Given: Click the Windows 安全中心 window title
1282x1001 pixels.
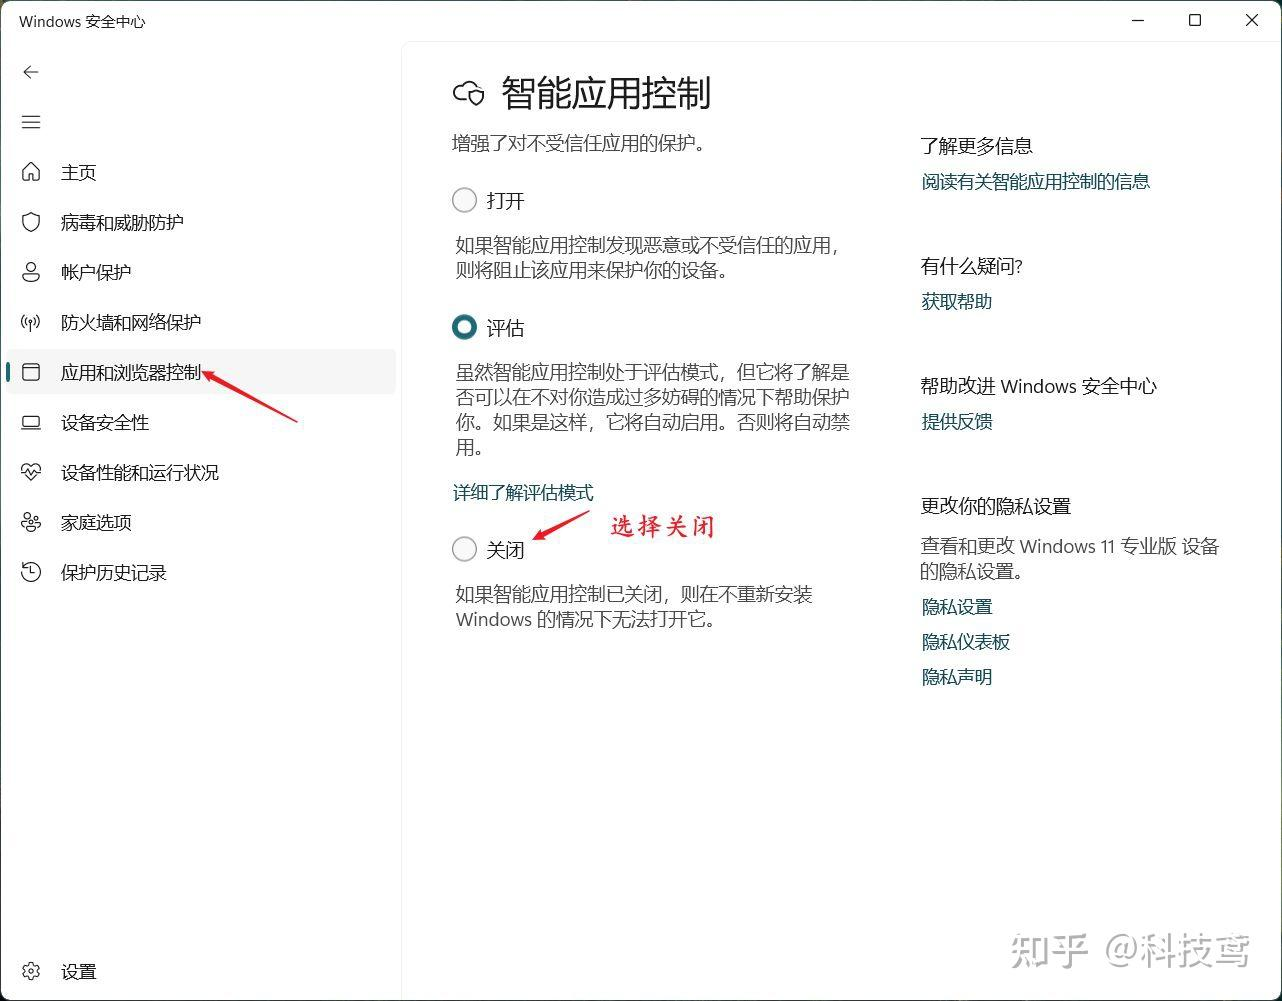Looking at the screenshot, I should [x=82, y=21].
